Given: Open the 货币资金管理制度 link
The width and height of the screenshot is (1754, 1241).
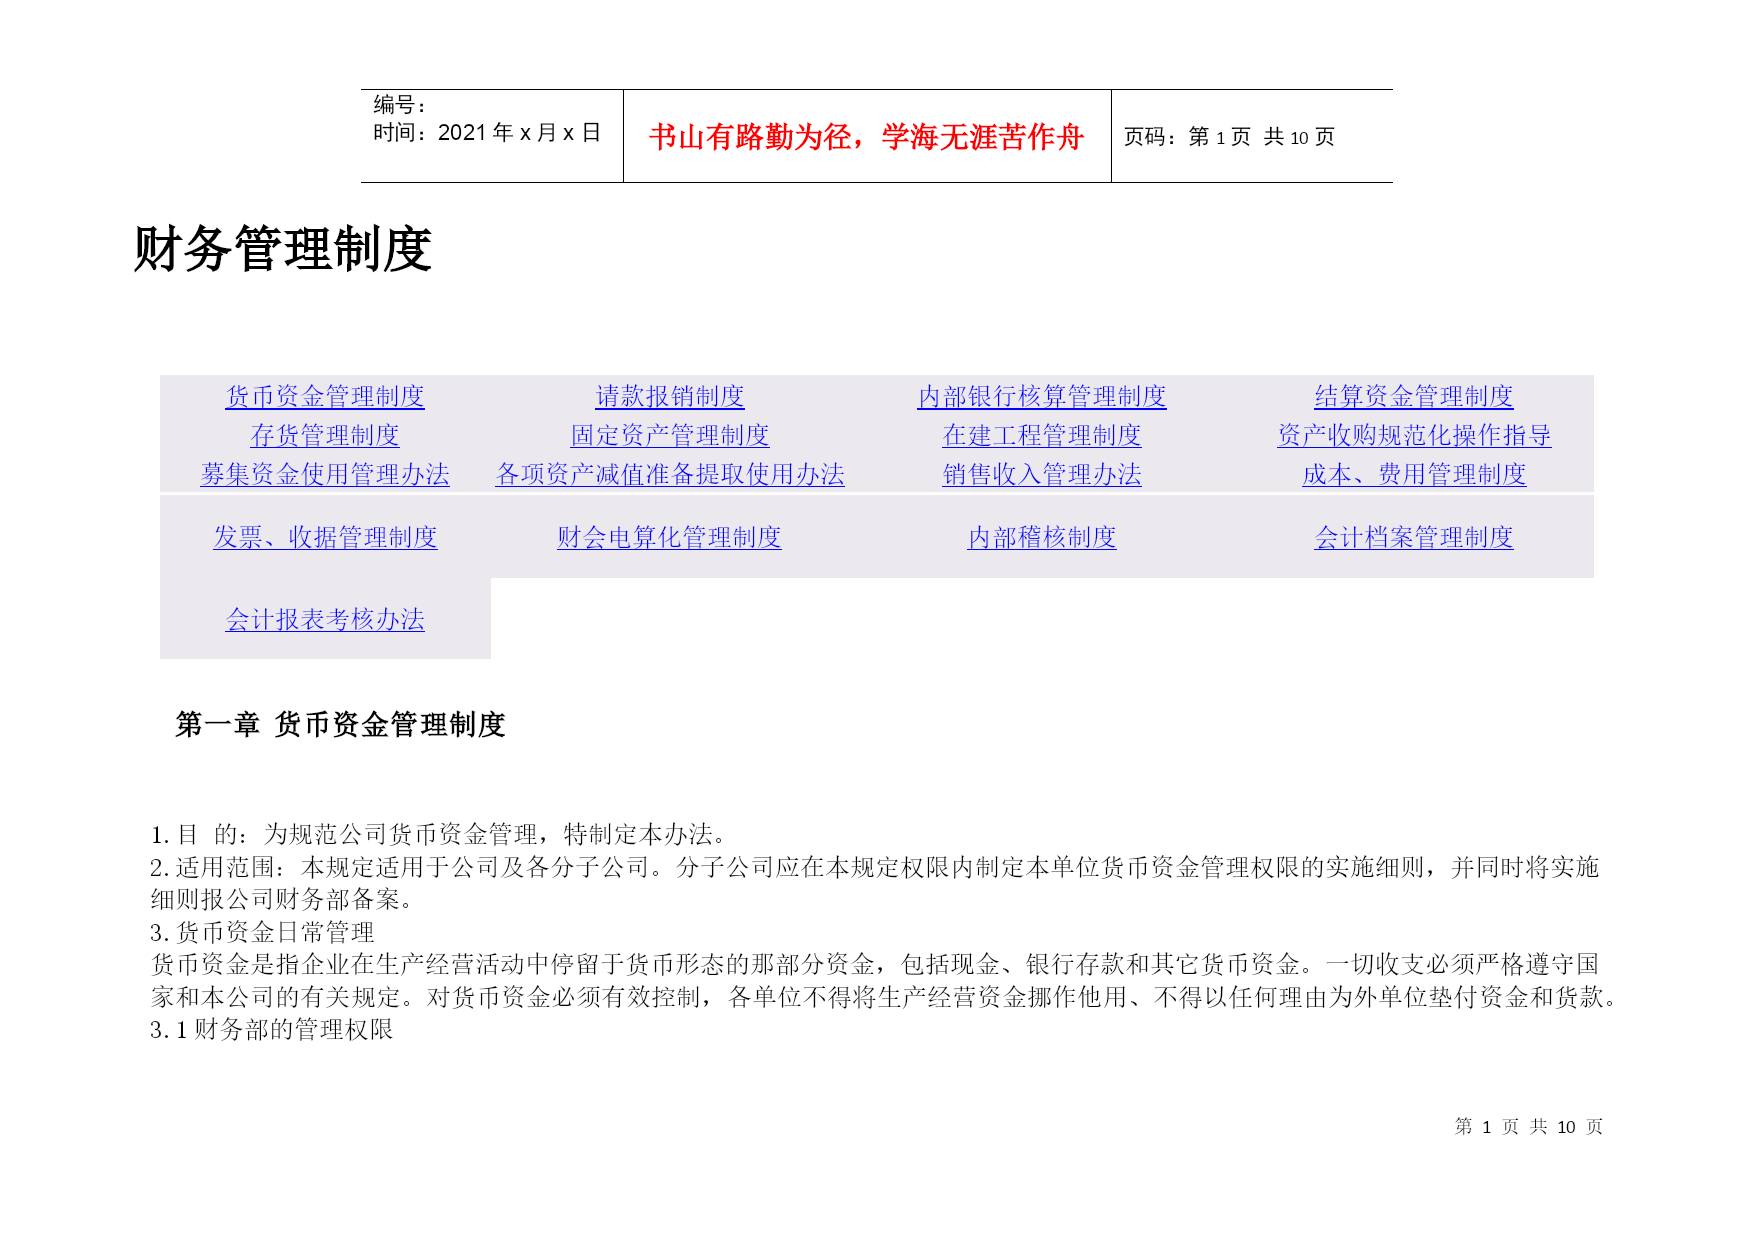Looking at the screenshot, I should coord(325,397).
